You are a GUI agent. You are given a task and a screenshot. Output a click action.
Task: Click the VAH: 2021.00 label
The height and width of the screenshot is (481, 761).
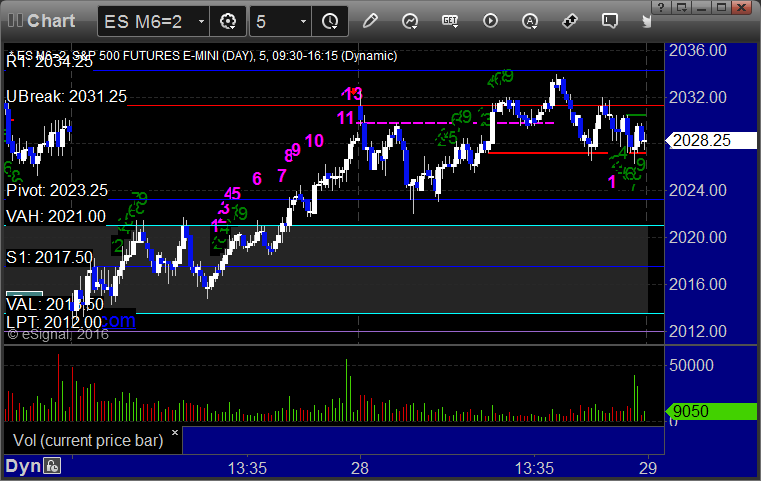56,216
